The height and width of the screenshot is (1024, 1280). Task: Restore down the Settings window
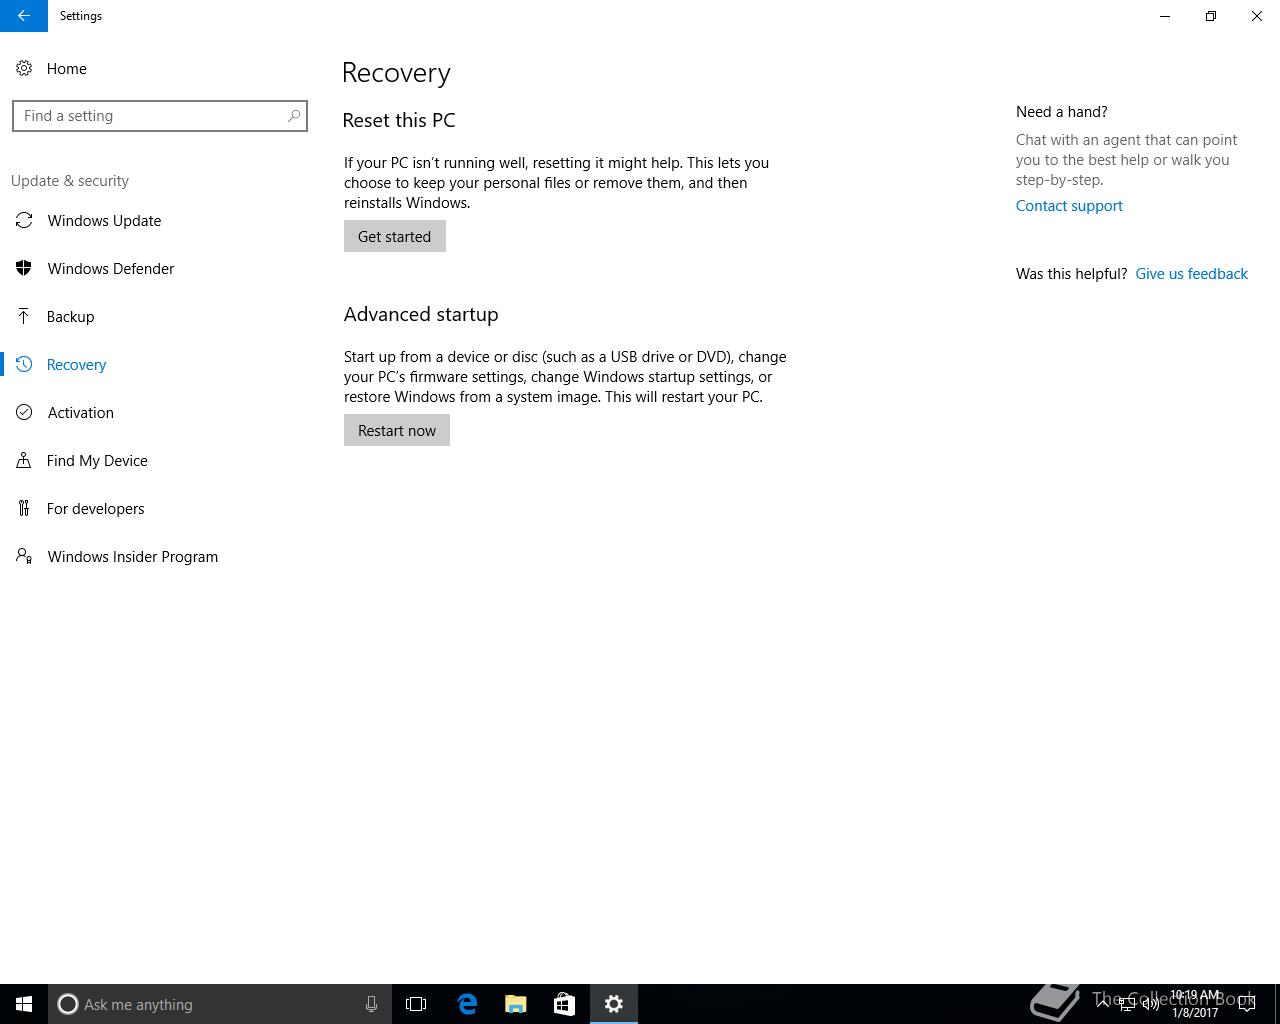pos(1211,16)
